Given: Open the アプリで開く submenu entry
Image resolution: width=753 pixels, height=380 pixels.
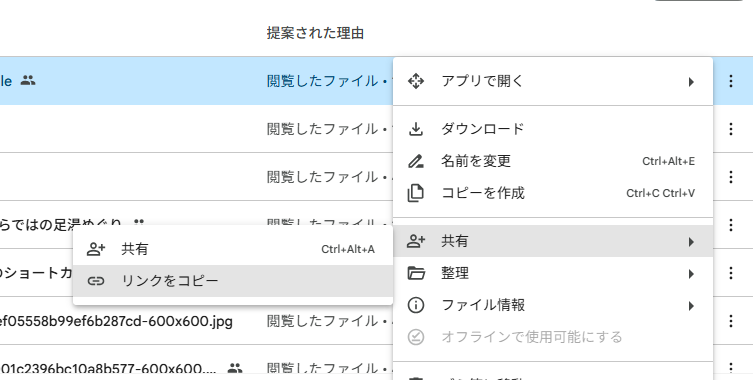Looking at the screenshot, I should click(553, 81).
